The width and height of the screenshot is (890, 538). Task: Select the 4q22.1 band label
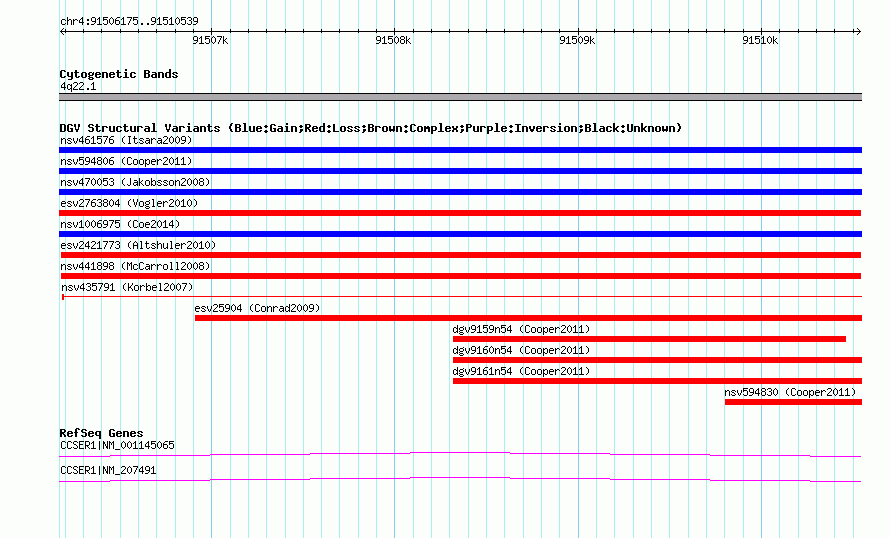point(78,86)
